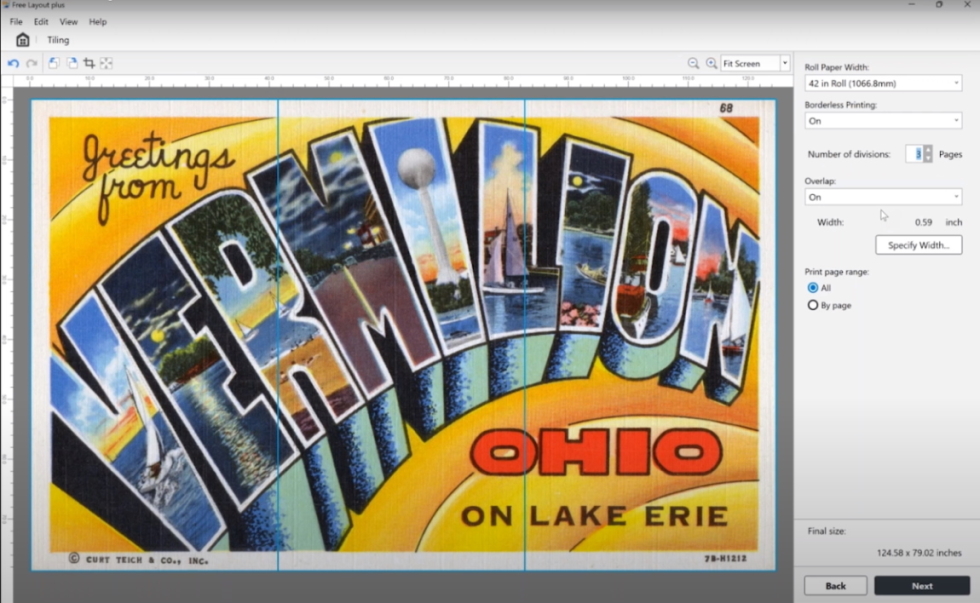980x603 pixels.
Task: Rotate the image counterclockwise
Action: 54,63
